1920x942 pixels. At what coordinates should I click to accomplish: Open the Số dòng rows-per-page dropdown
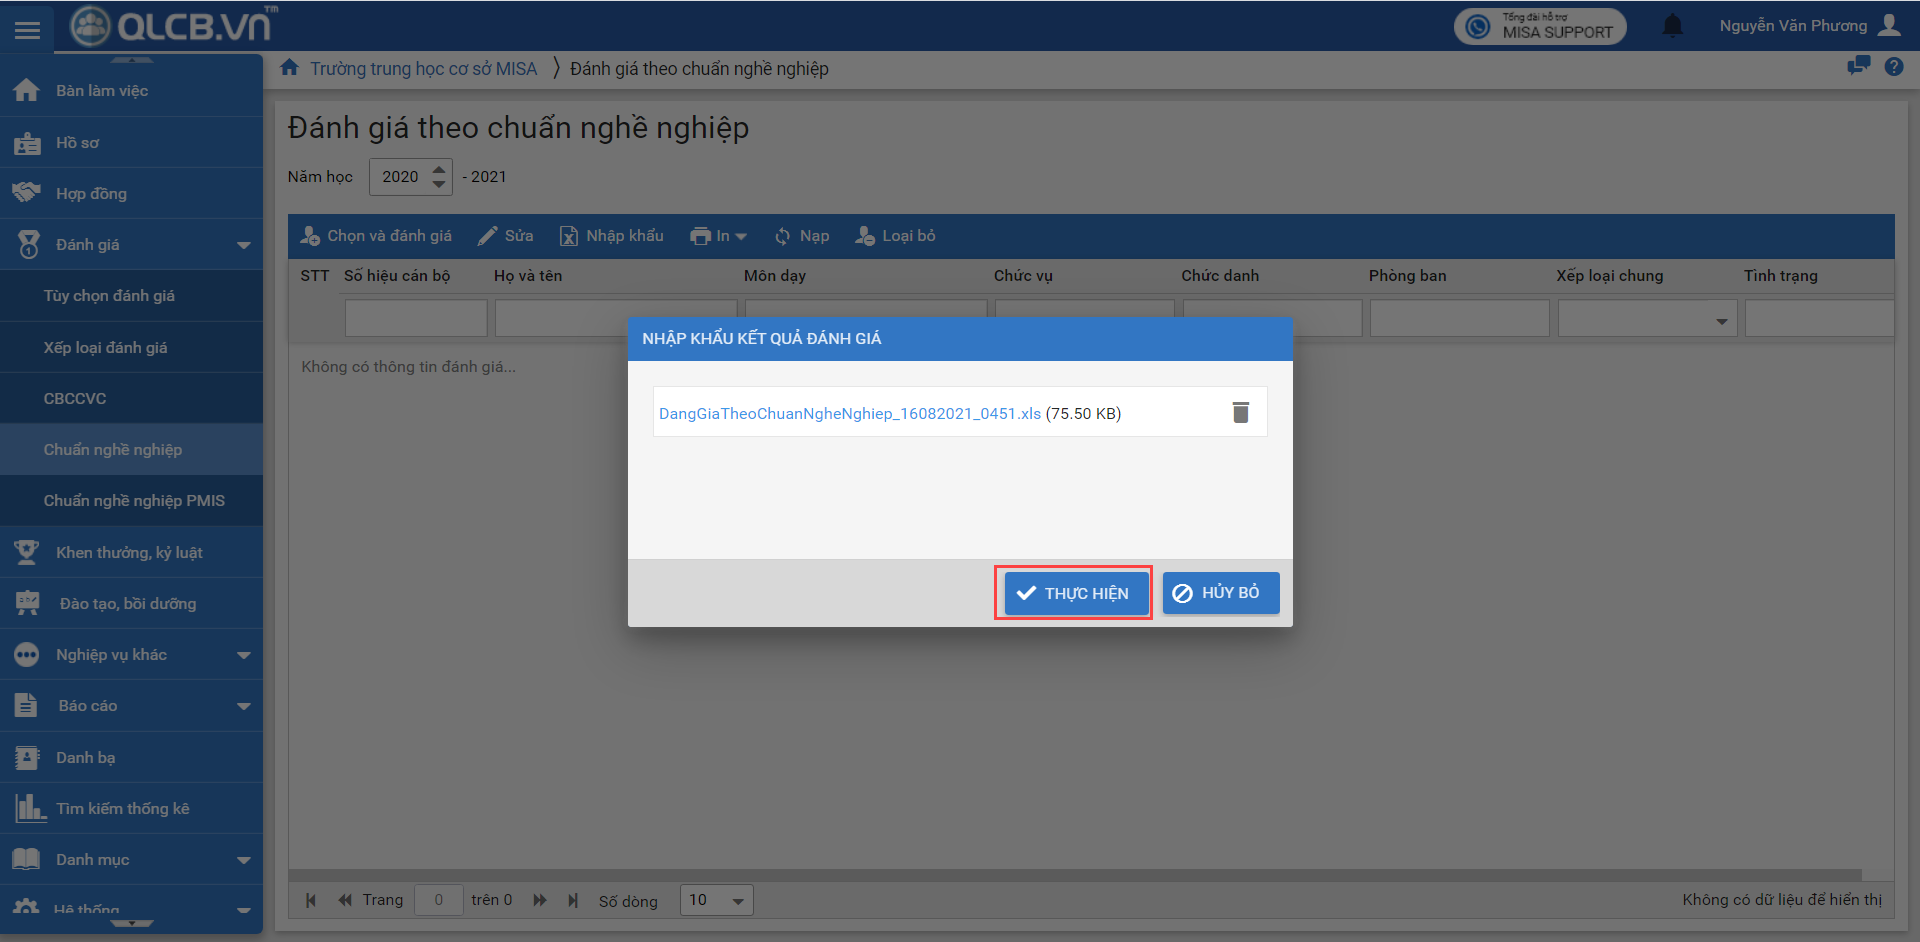pyautogui.click(x=716, y=900)
